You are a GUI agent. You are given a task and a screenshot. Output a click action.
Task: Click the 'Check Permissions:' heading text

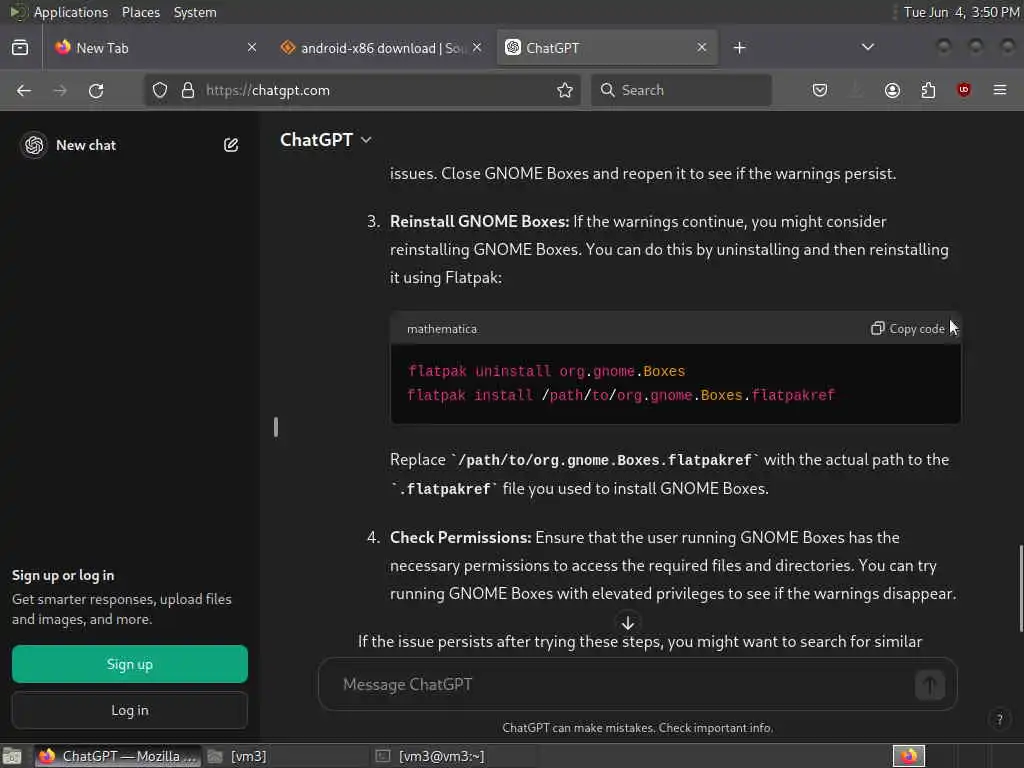(460, 537)
